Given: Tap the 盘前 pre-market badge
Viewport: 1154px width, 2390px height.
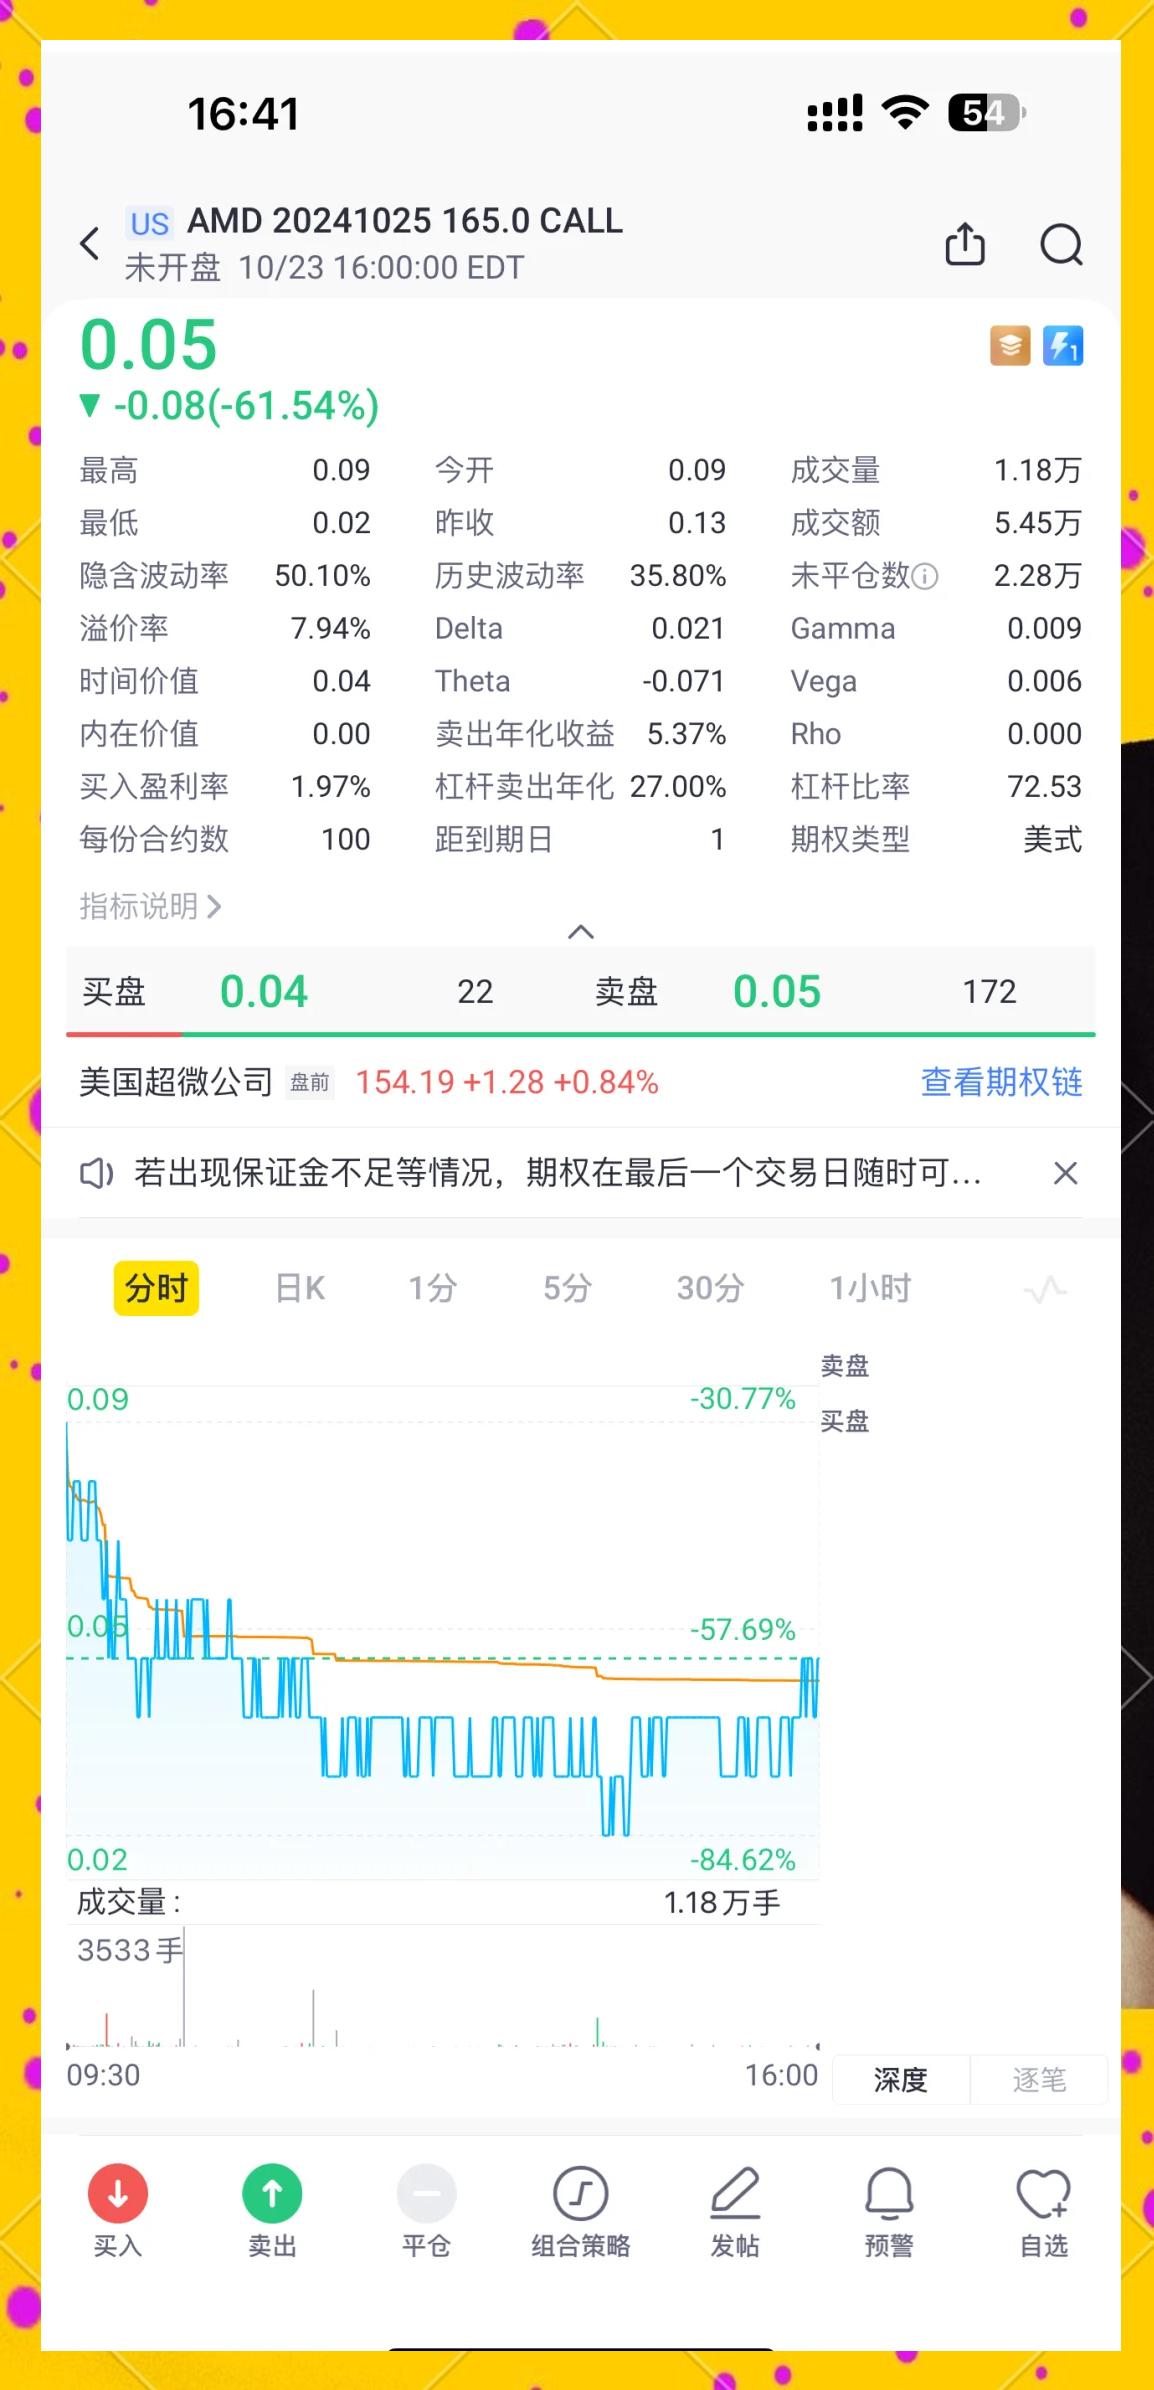Looking at the screenshot, I should click(x=310, y=1082).
